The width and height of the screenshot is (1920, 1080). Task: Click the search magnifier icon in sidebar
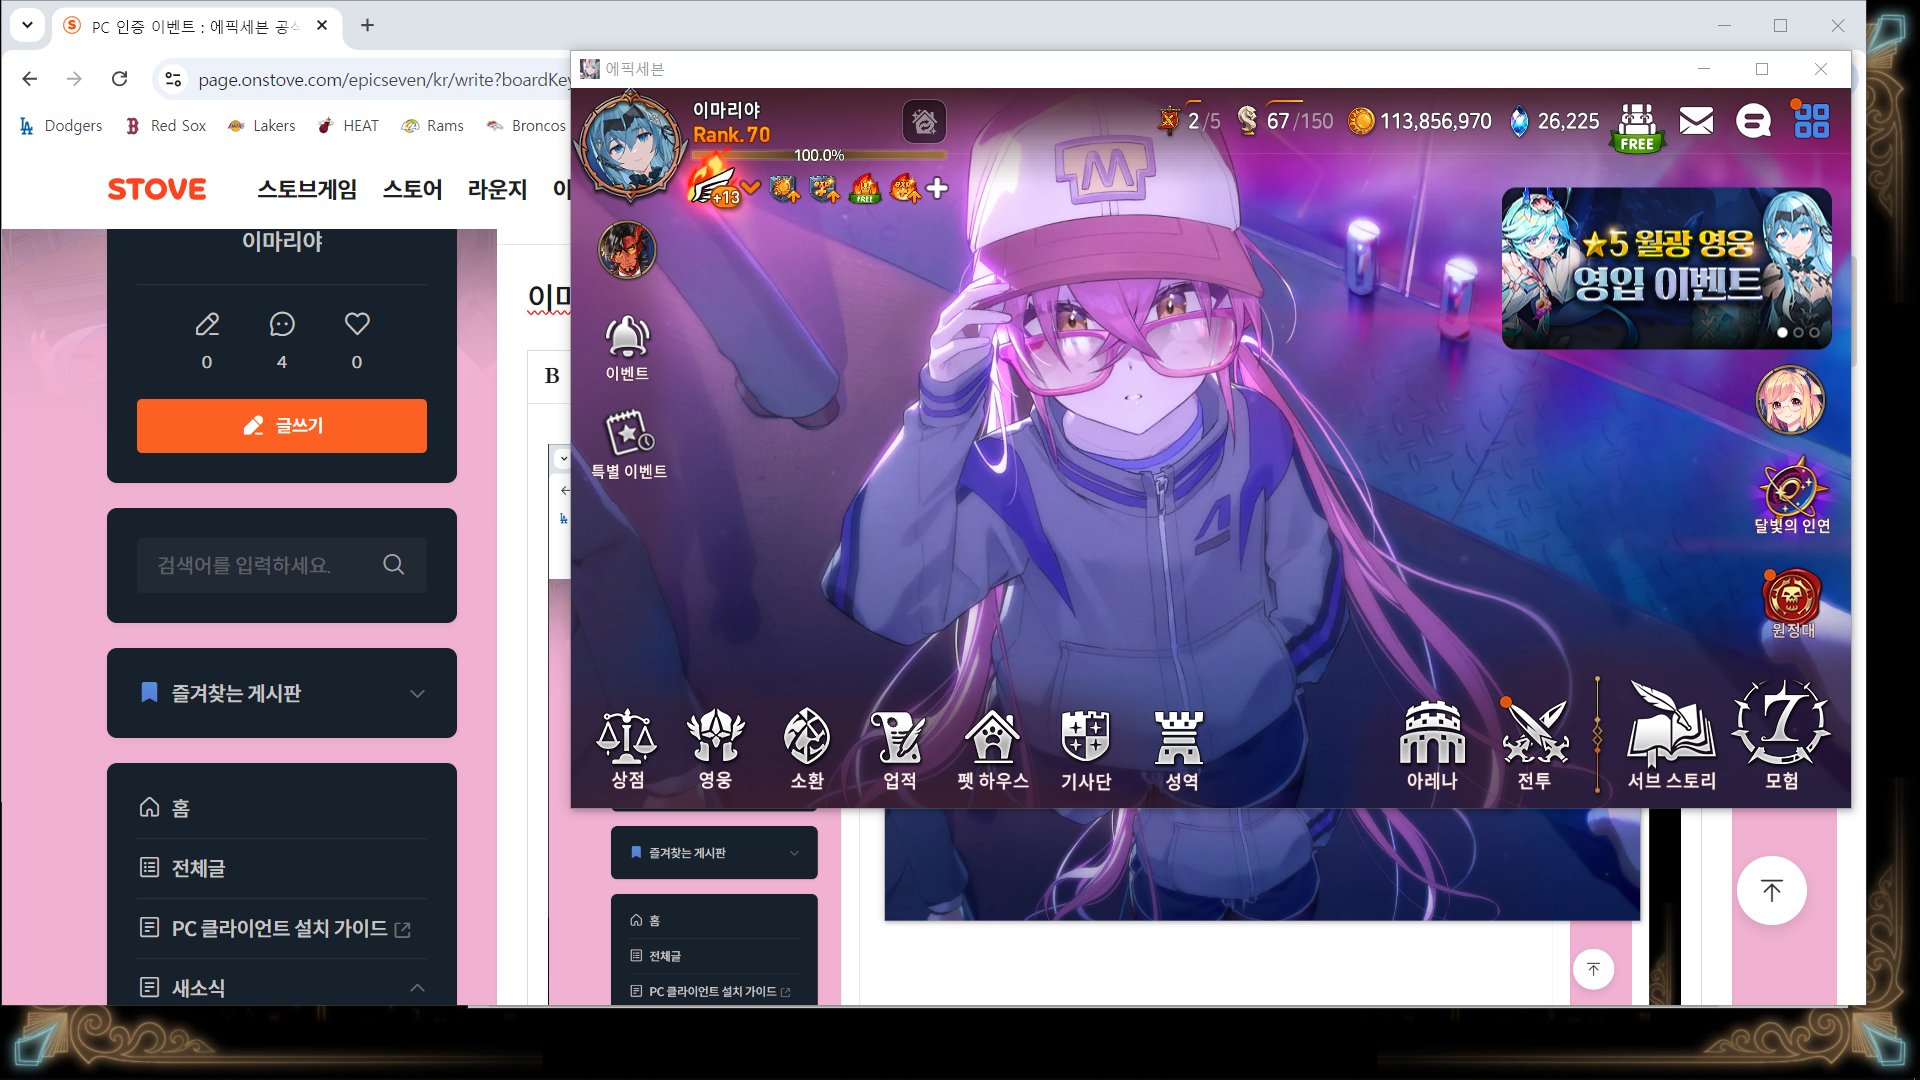point(394,565)
